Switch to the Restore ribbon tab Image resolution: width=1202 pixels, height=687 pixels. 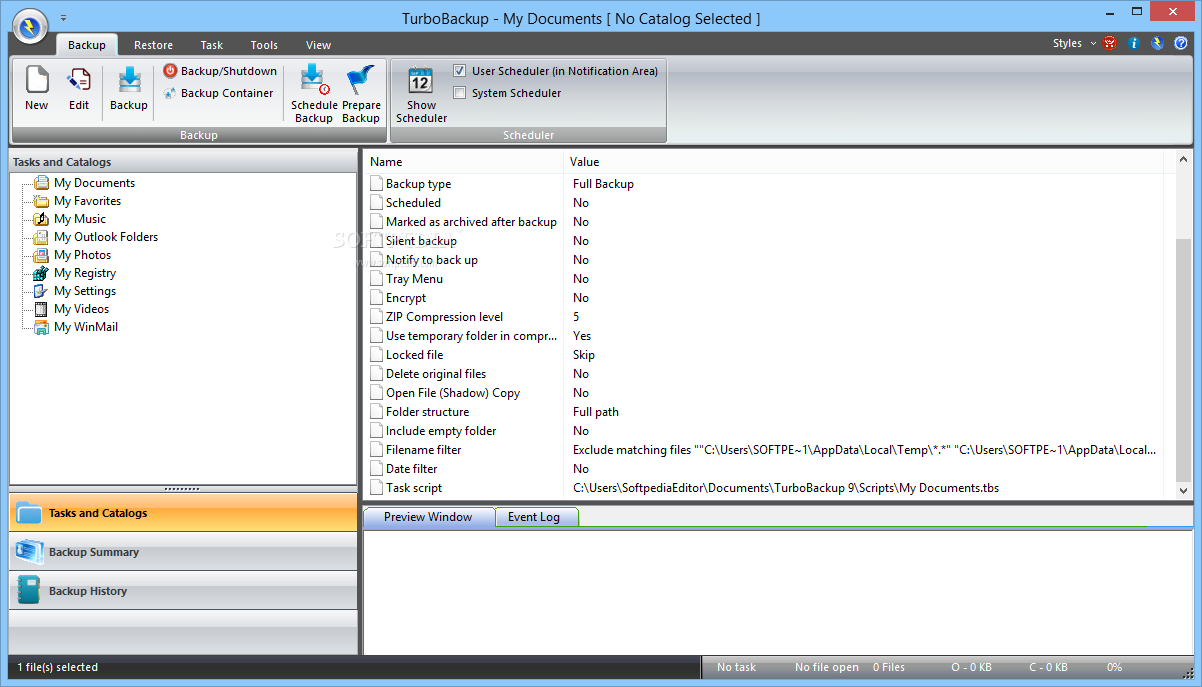click(153, 45)
